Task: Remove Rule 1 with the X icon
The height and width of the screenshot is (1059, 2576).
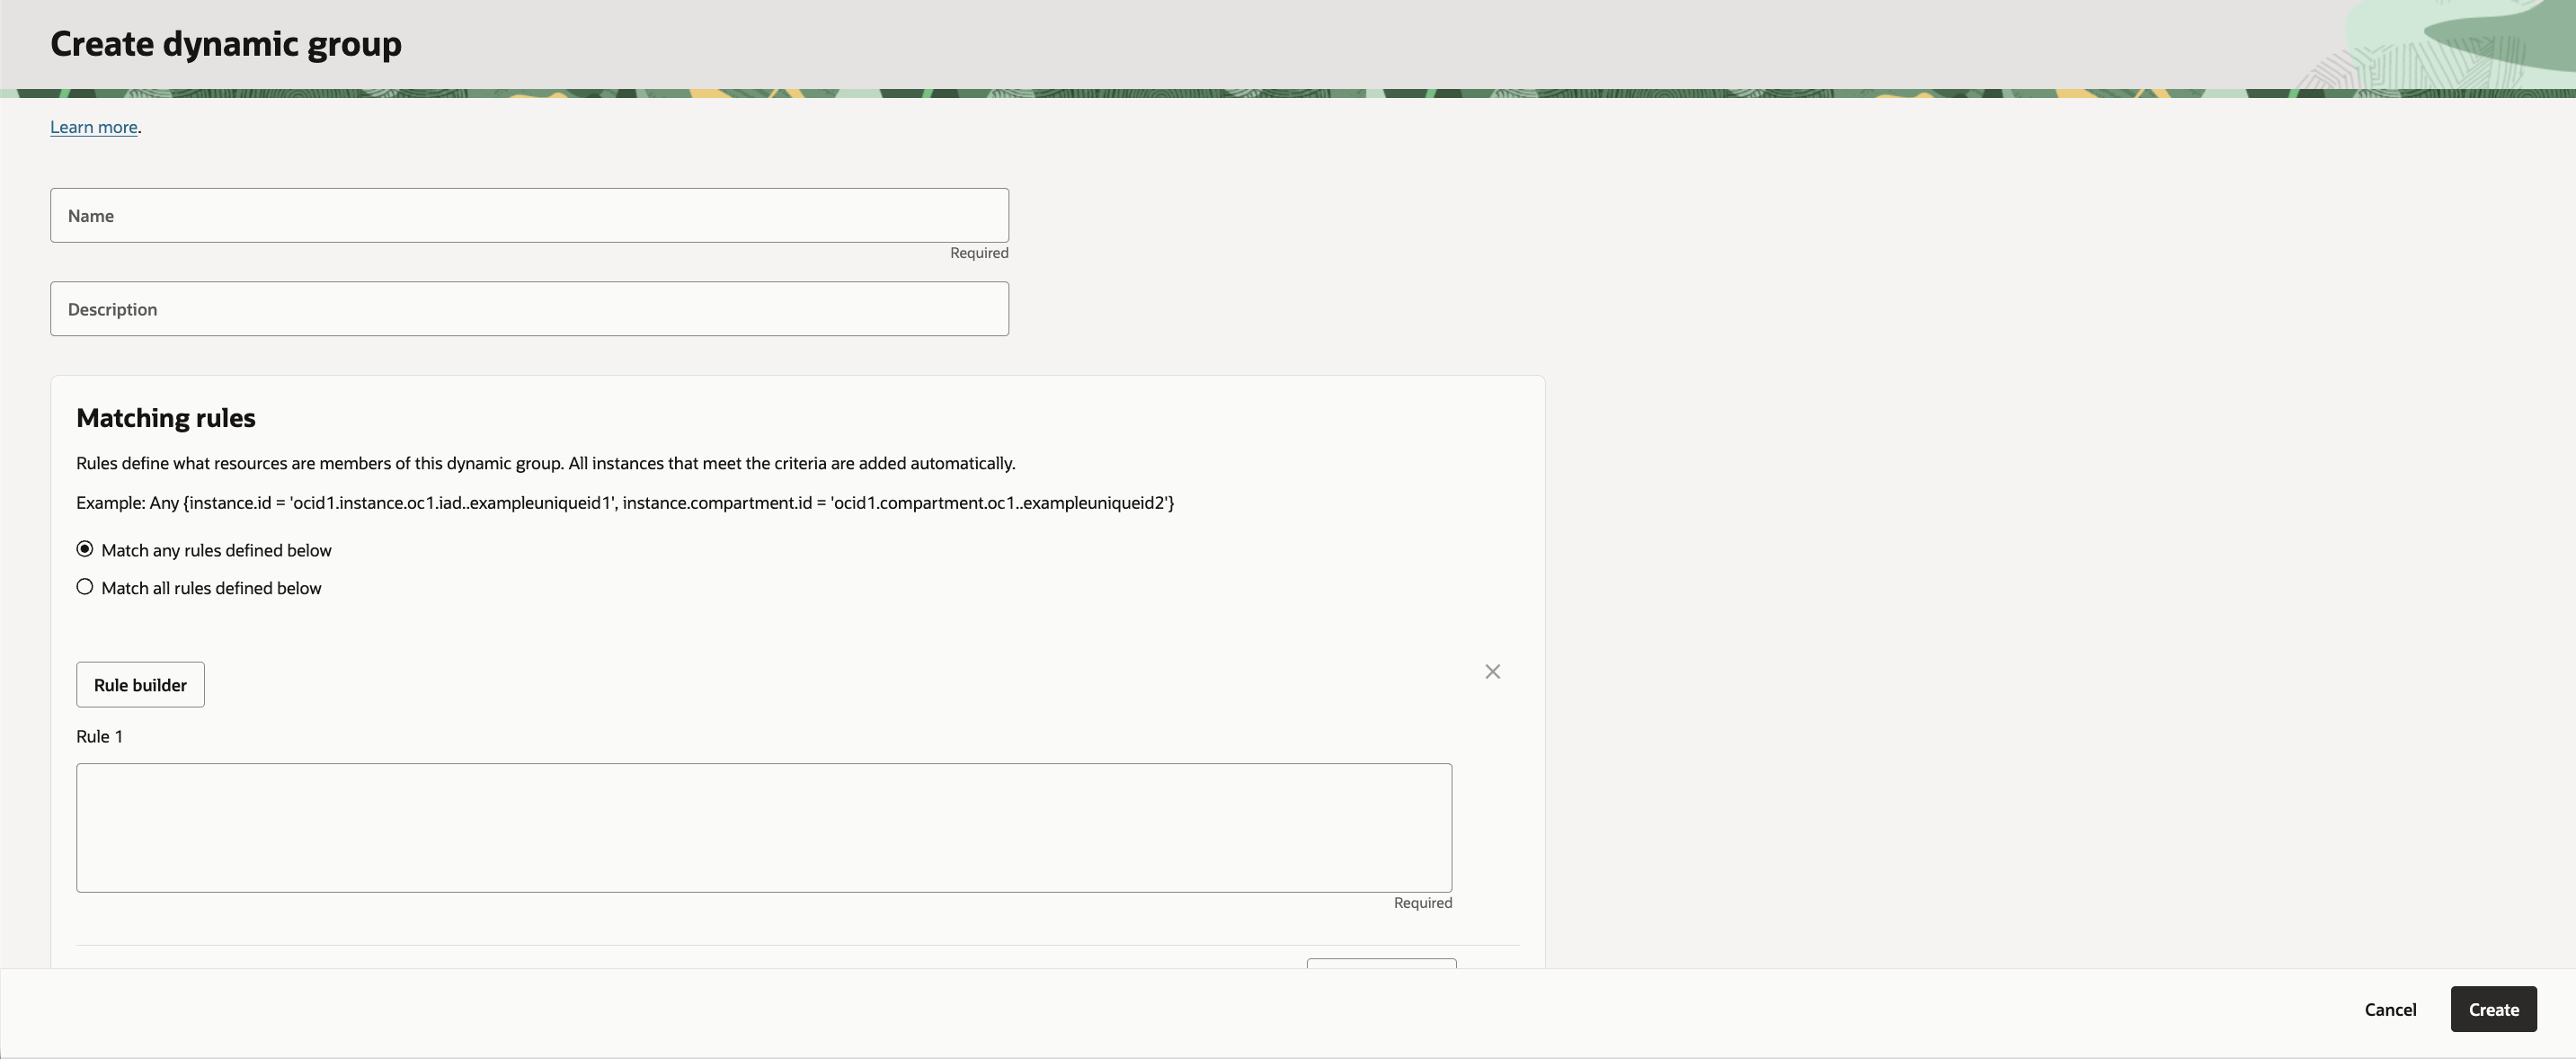Action: 1492,672
